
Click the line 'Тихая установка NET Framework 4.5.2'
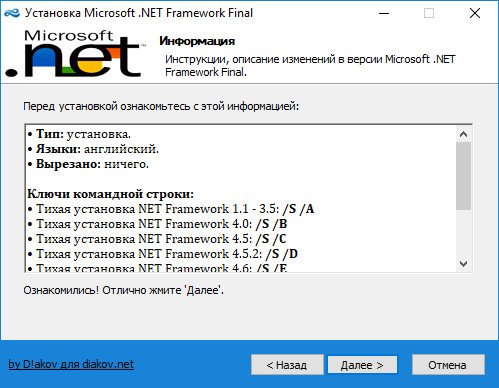coord(163,254)
